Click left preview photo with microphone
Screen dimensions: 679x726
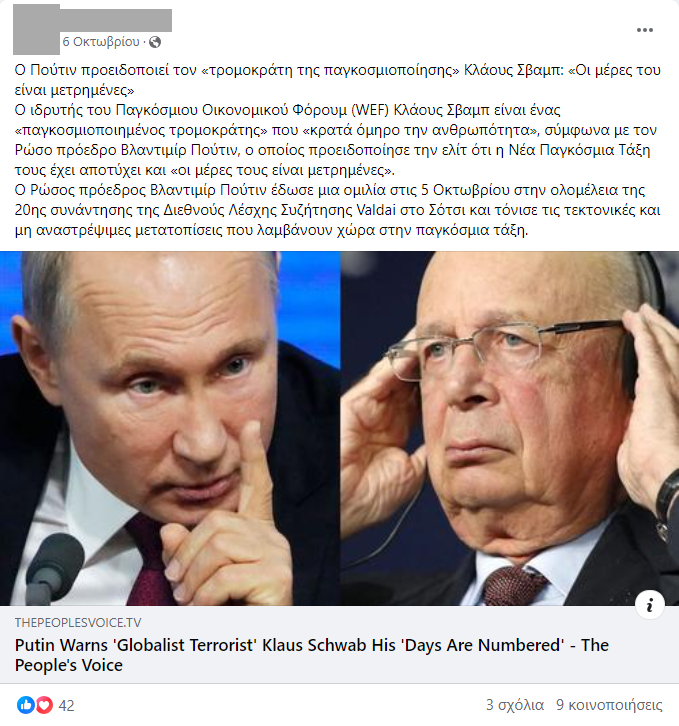coord(170,428)
